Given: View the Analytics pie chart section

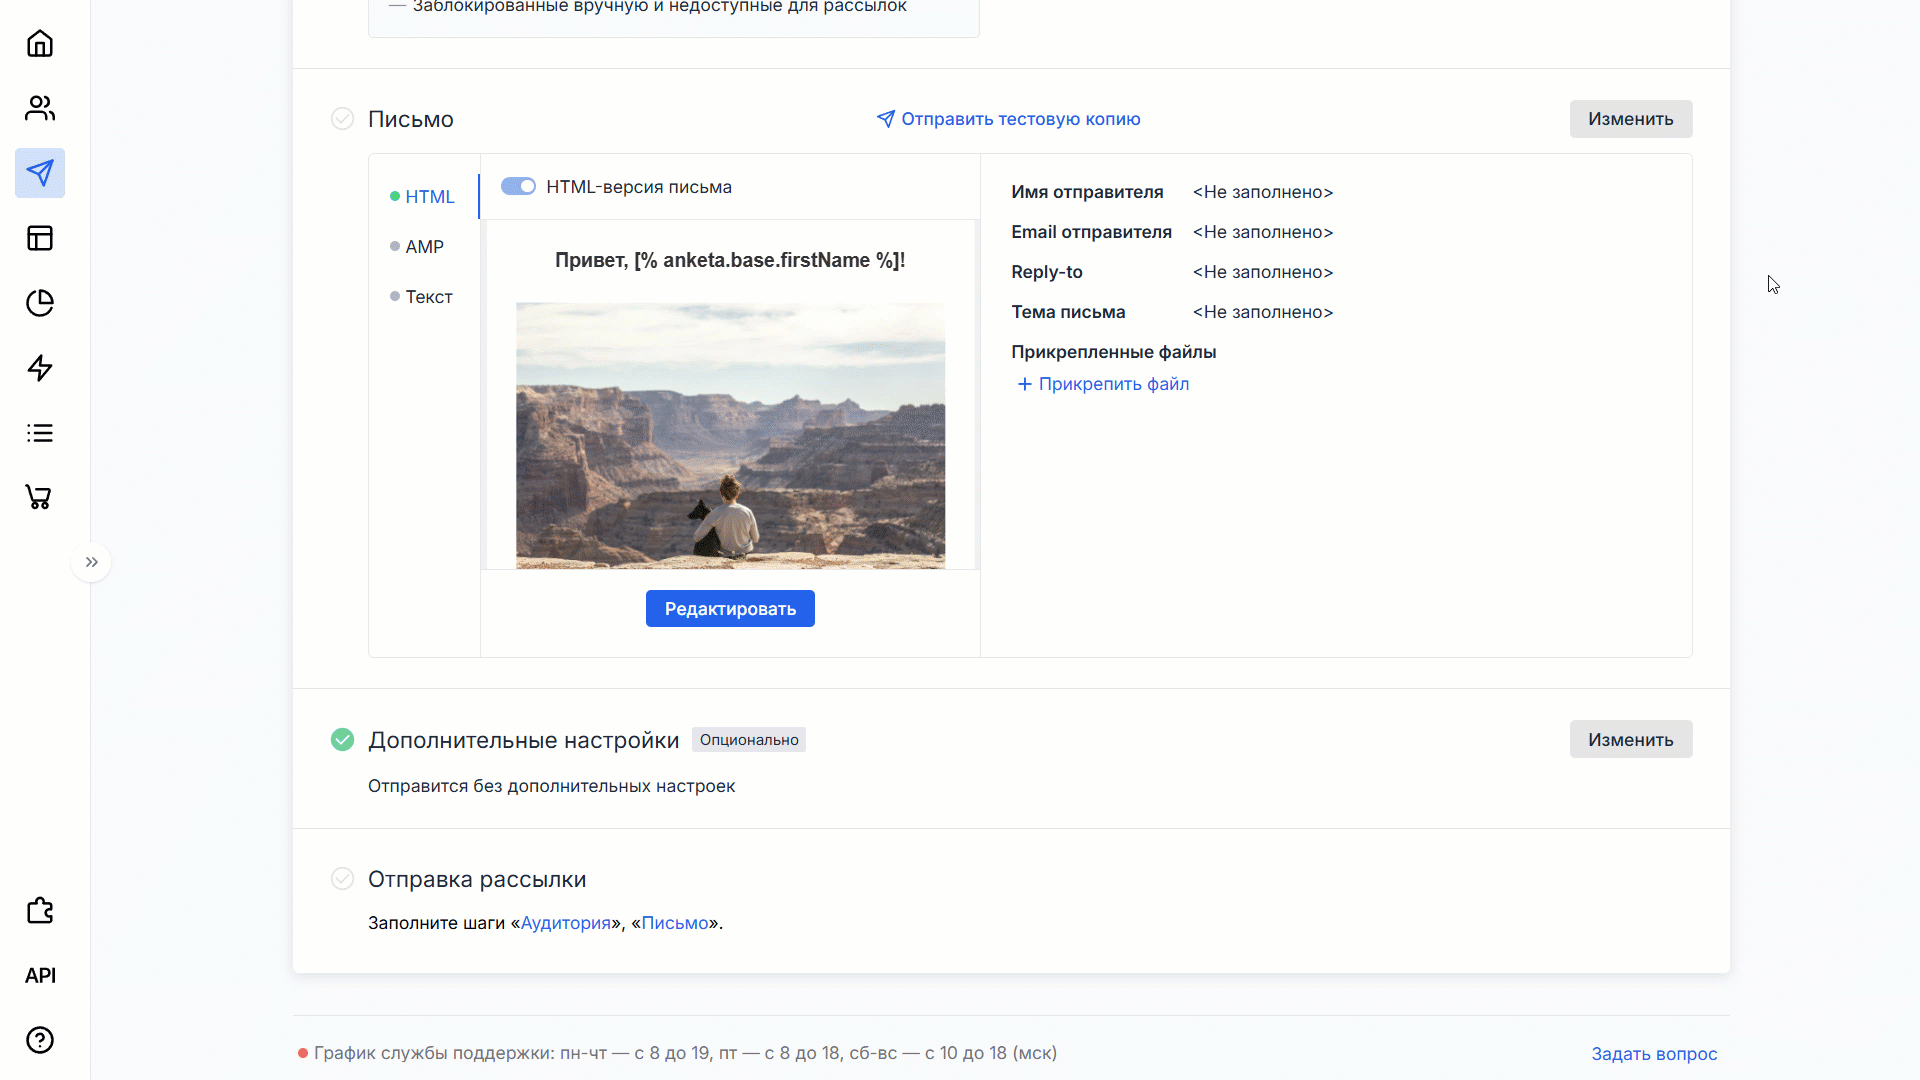Looking at the screenshot, I should [40, 303].
